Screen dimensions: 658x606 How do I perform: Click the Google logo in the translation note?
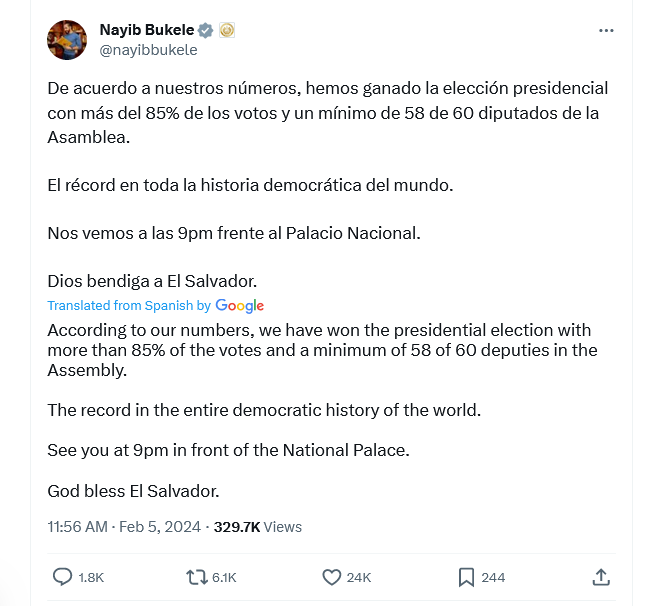point(240,306)
